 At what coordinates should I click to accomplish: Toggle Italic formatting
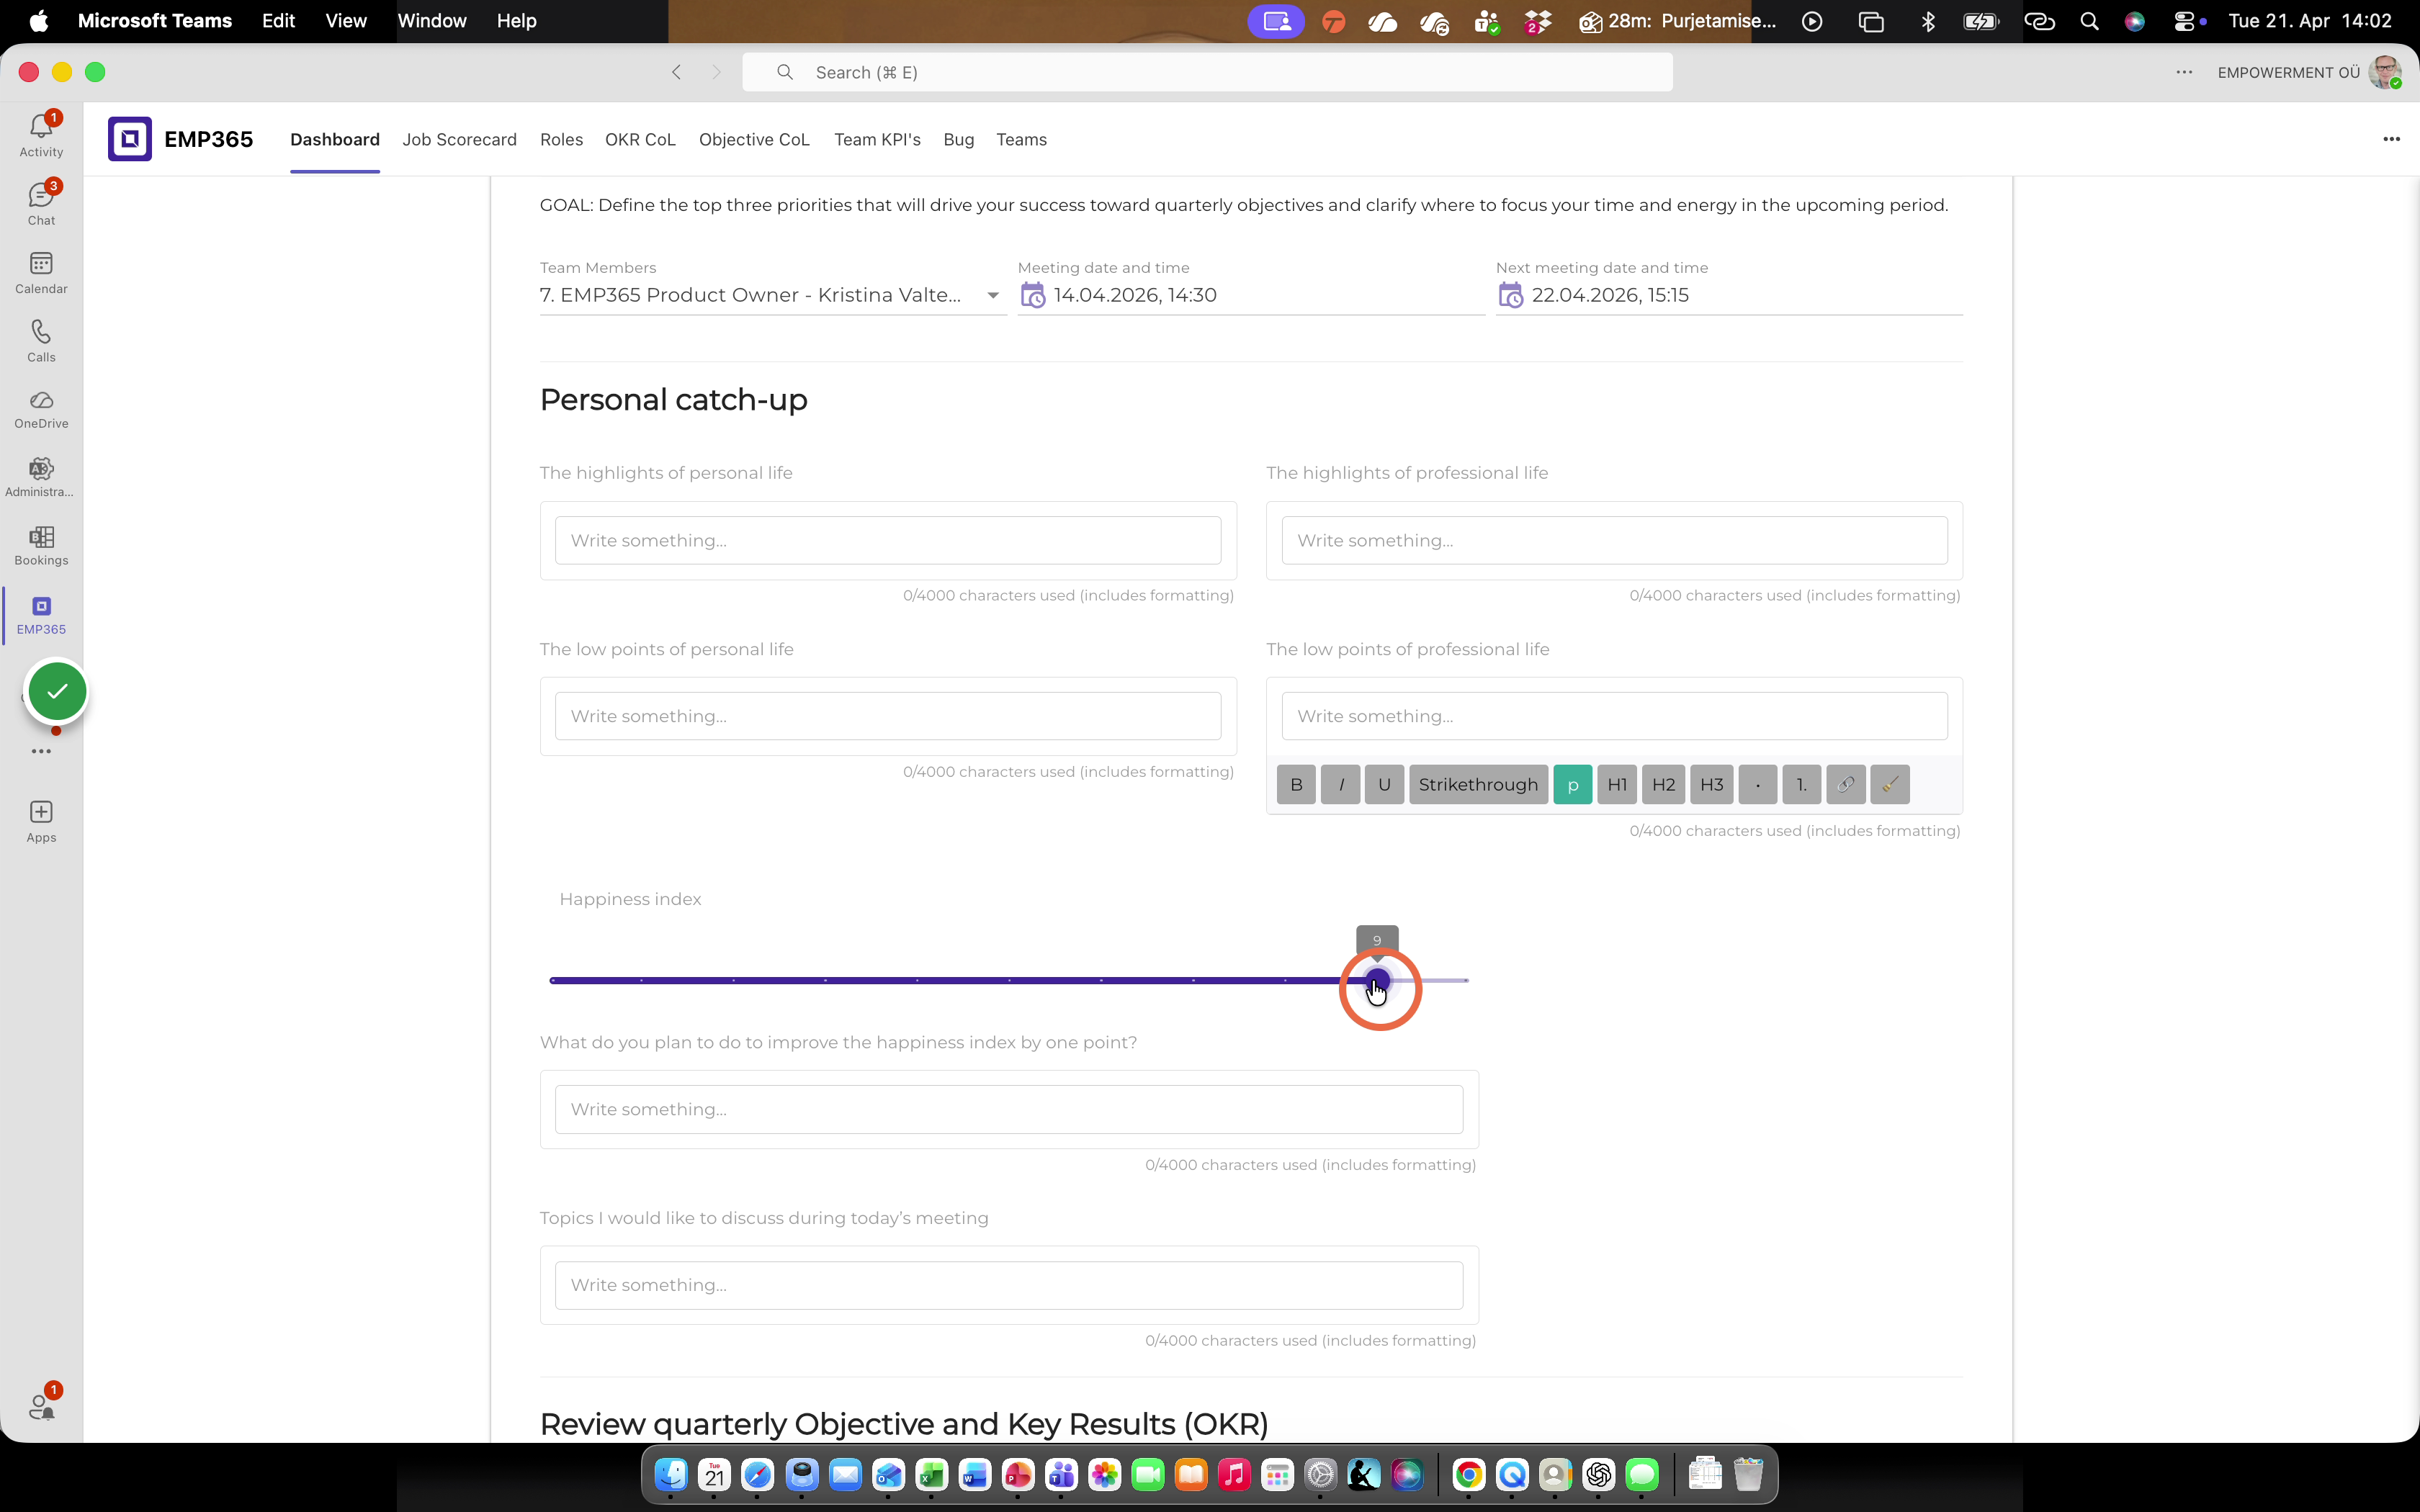click(x=1341, y=785)
